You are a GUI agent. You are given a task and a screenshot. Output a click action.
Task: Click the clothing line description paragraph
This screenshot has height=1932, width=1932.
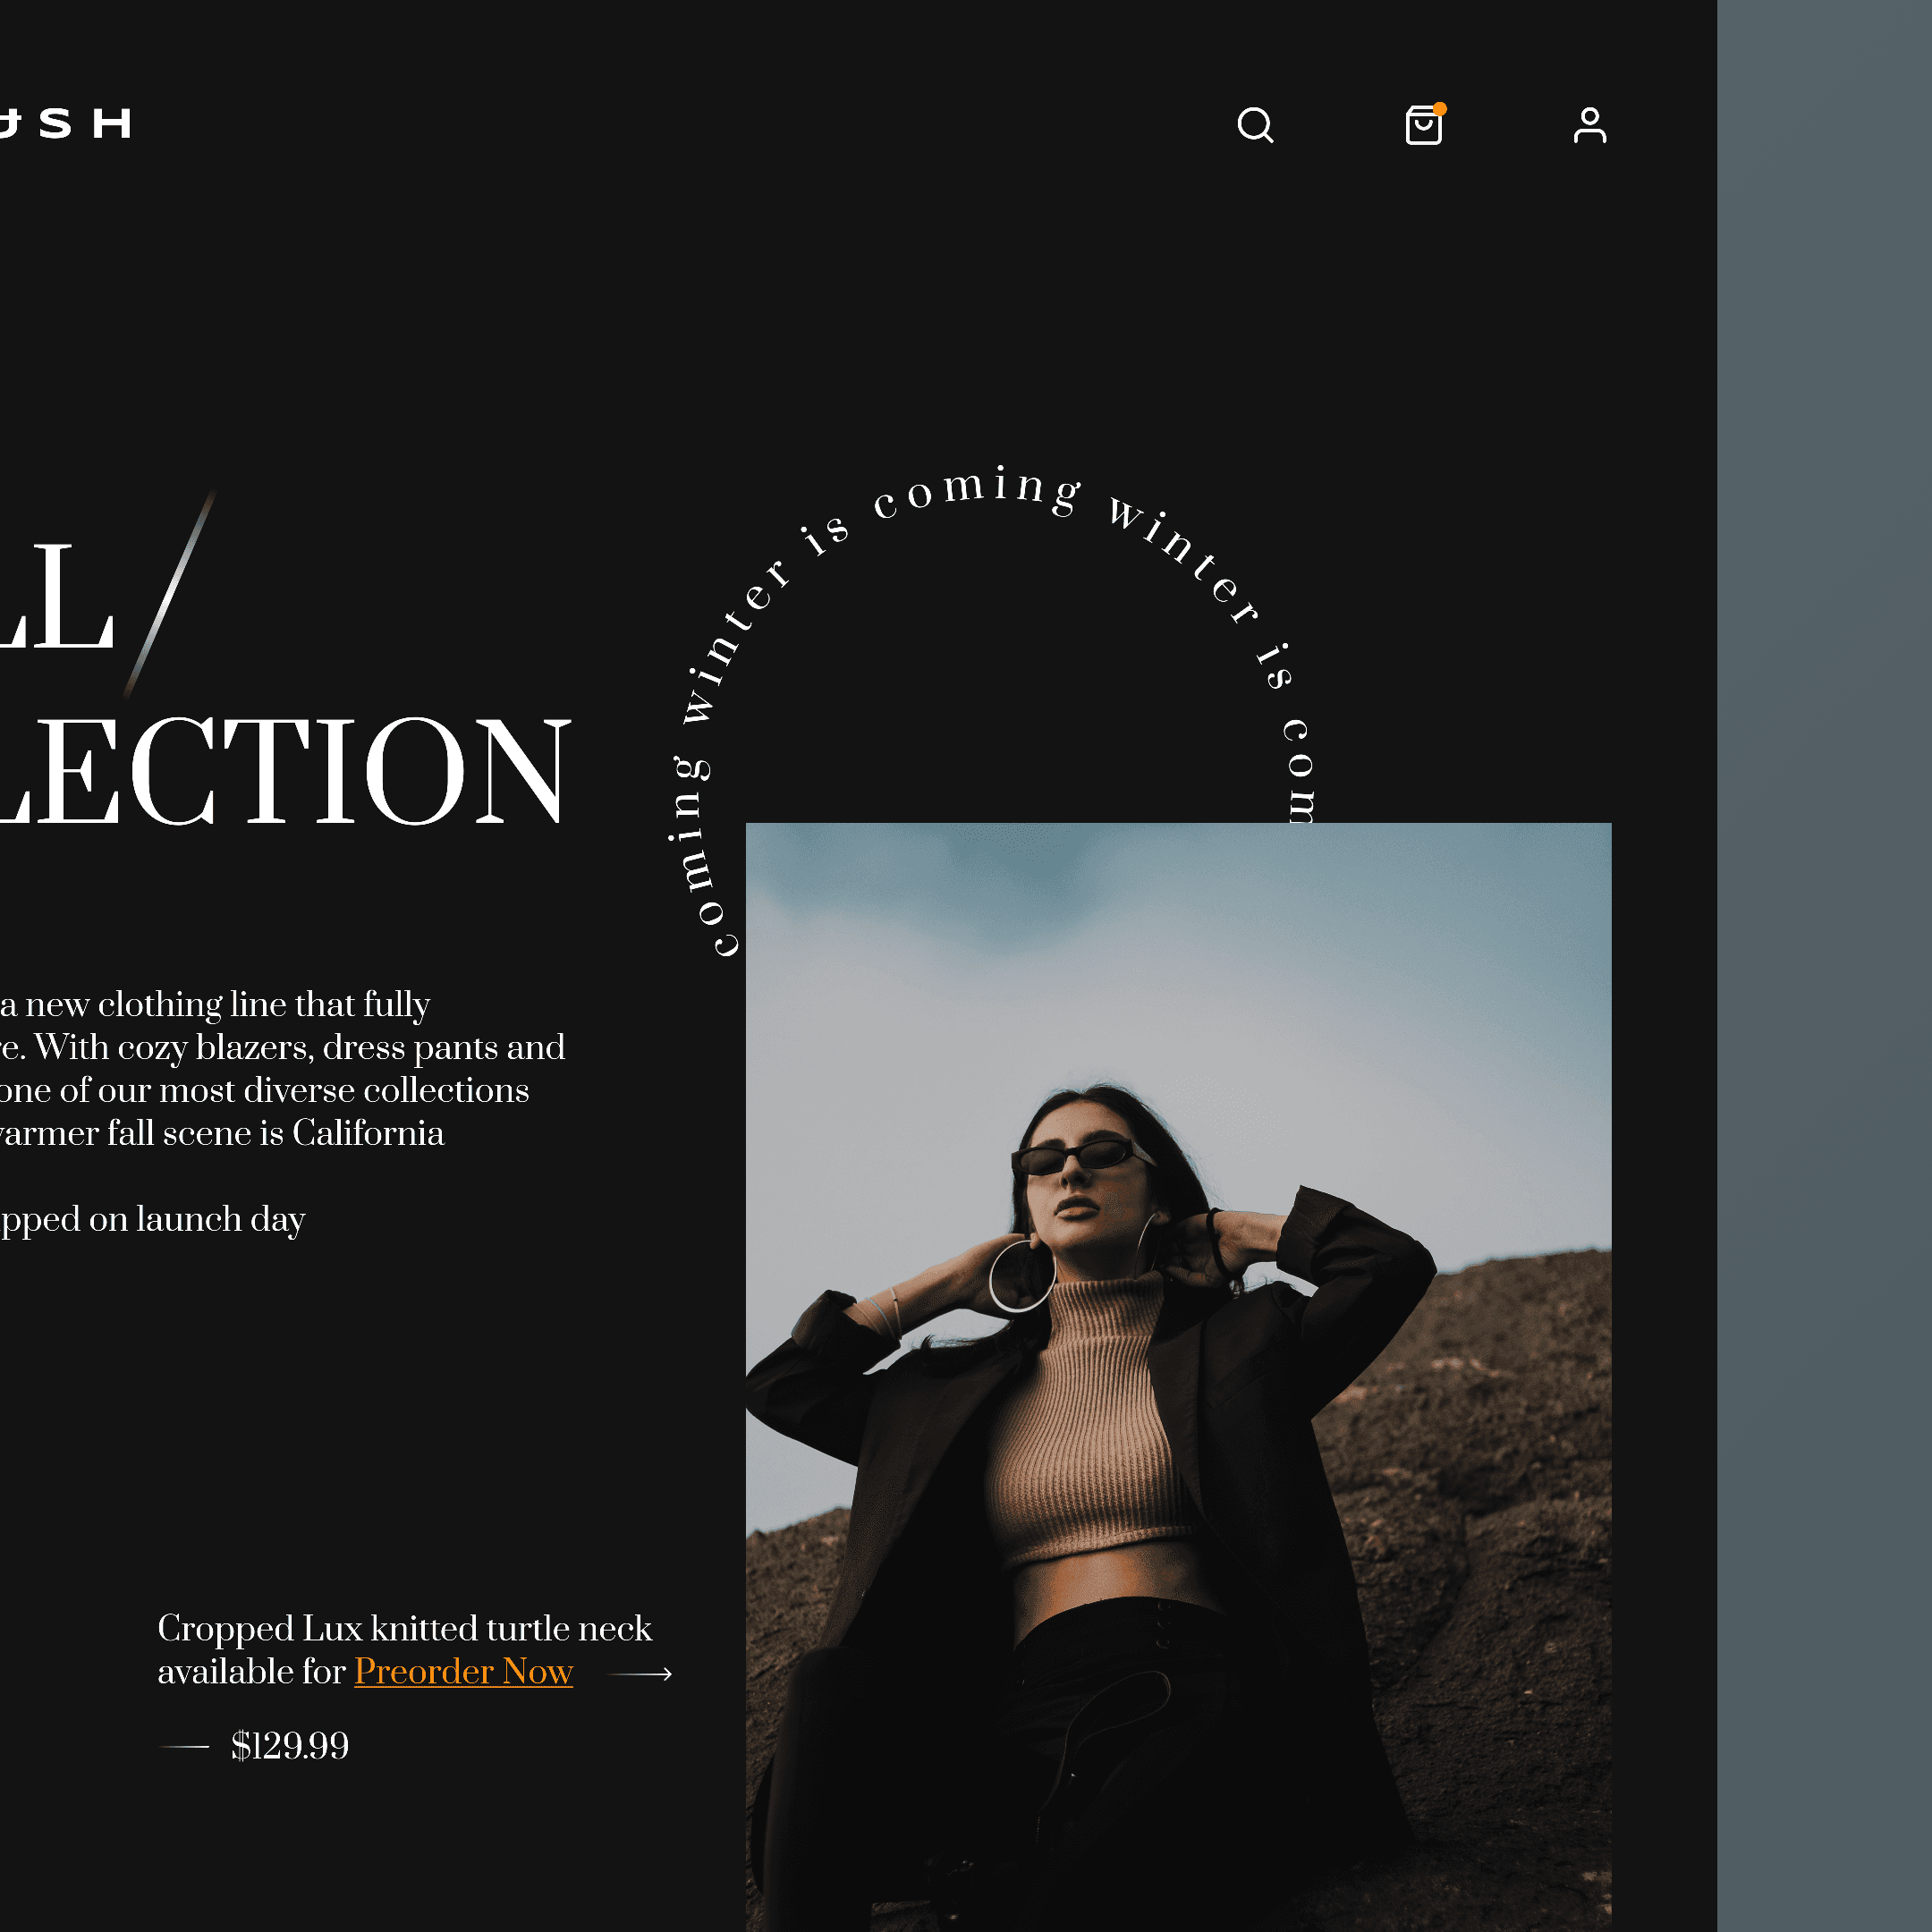(282, 1068)
